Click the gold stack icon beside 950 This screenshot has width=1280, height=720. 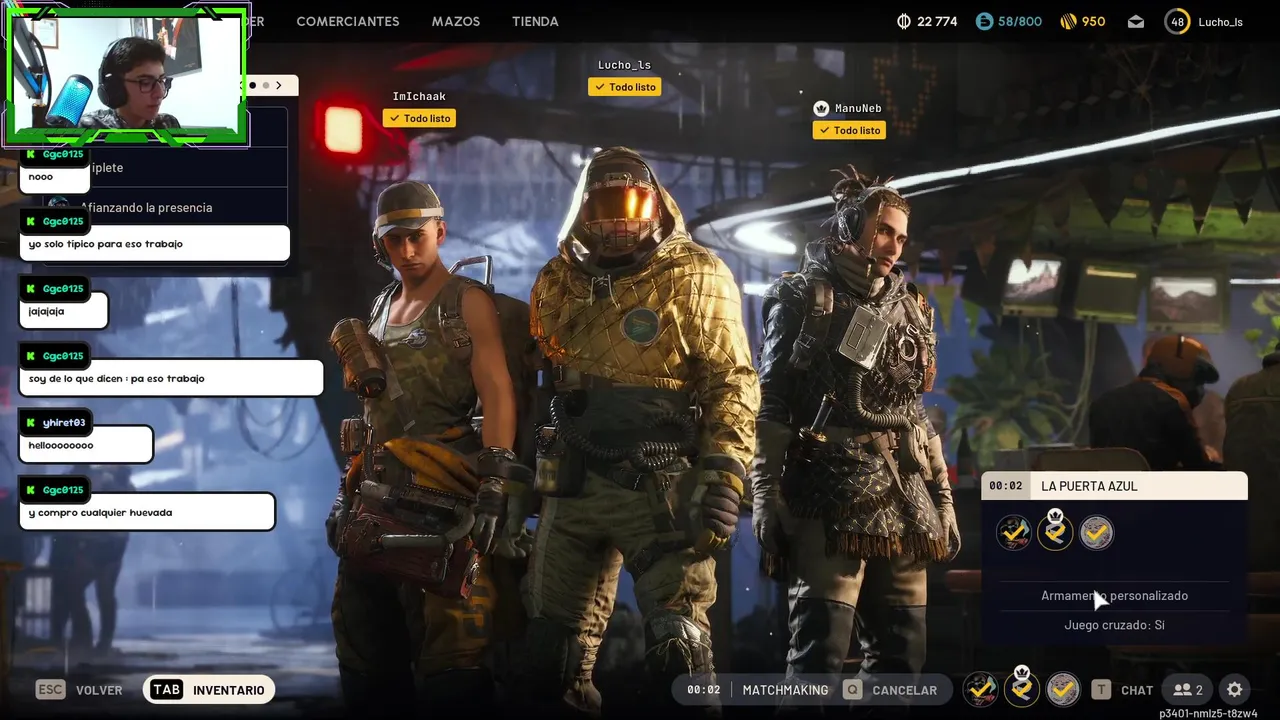click(1069, 21)
